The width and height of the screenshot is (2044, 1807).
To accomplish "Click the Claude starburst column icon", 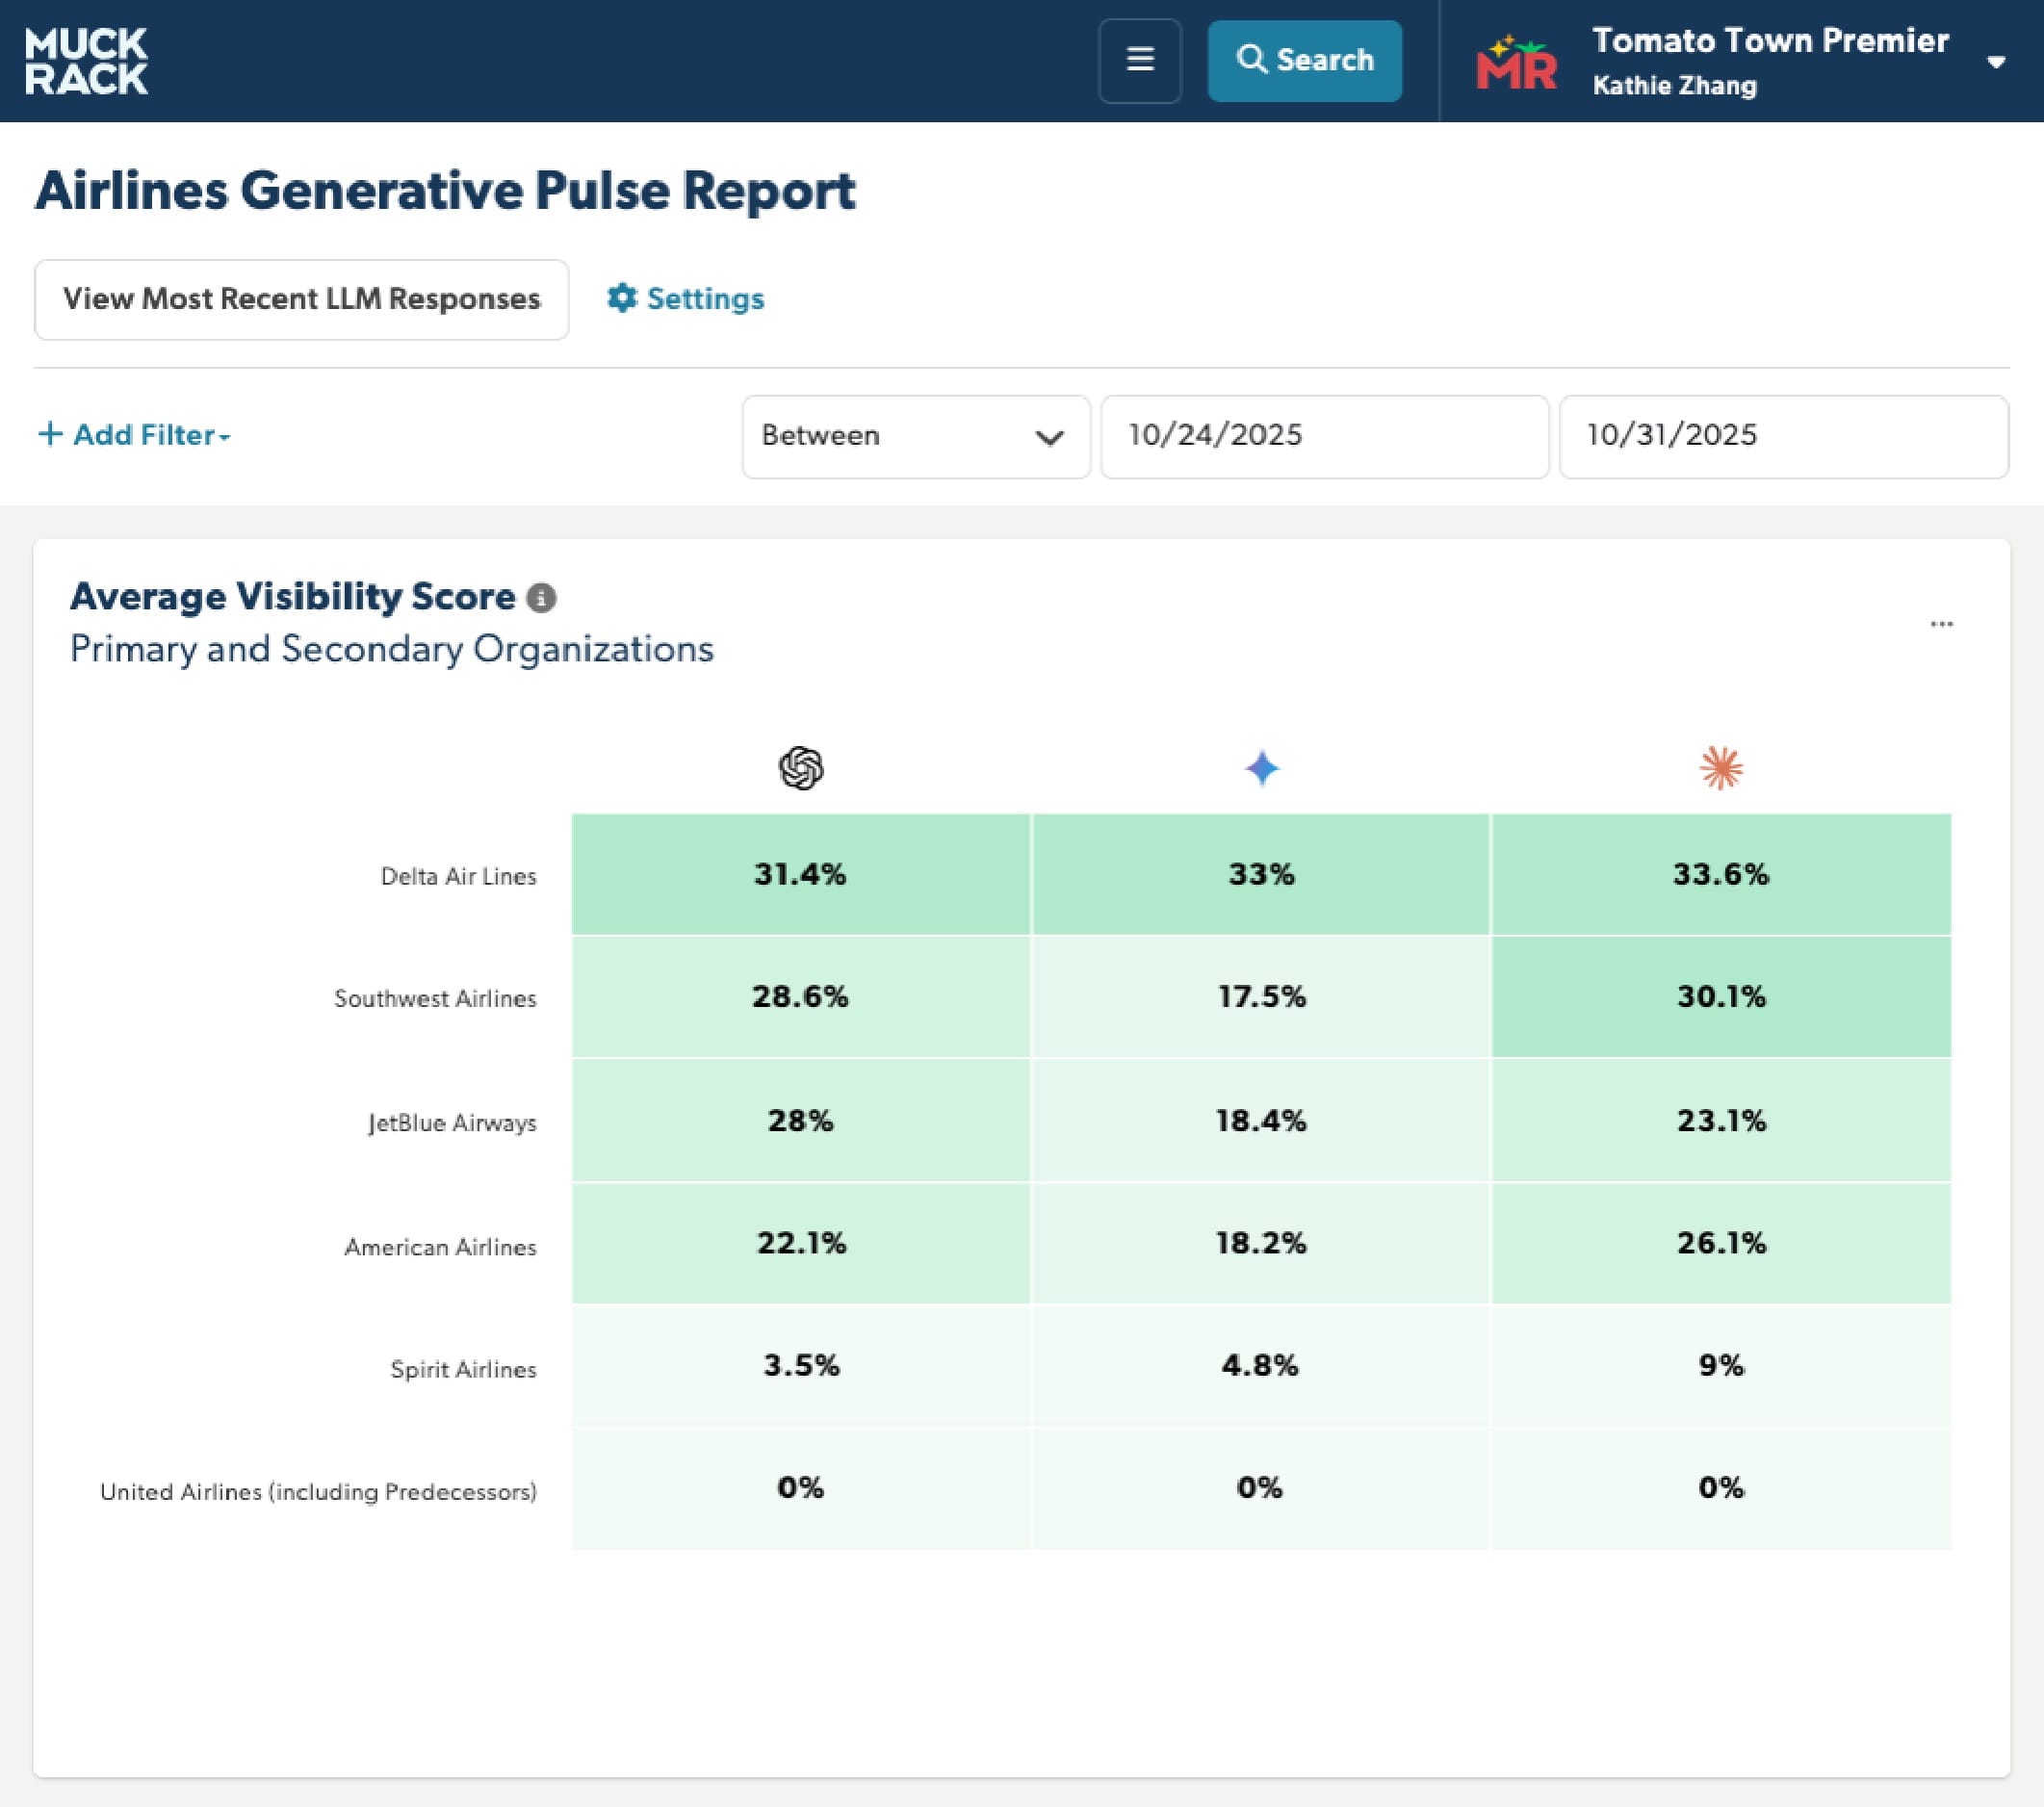I will pos(1721,768).
